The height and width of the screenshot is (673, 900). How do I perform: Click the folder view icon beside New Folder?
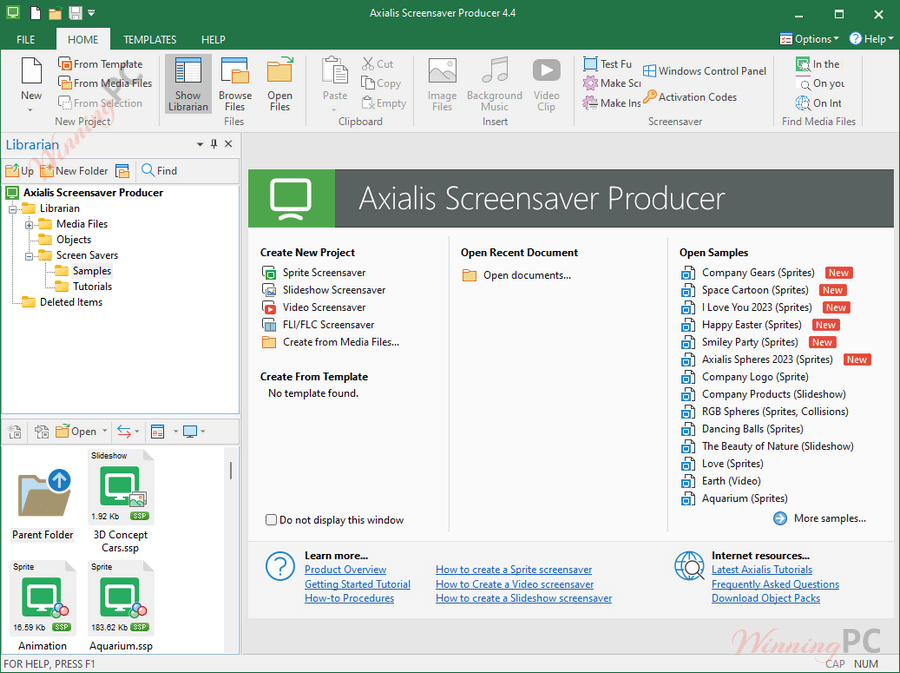[122, 171]
